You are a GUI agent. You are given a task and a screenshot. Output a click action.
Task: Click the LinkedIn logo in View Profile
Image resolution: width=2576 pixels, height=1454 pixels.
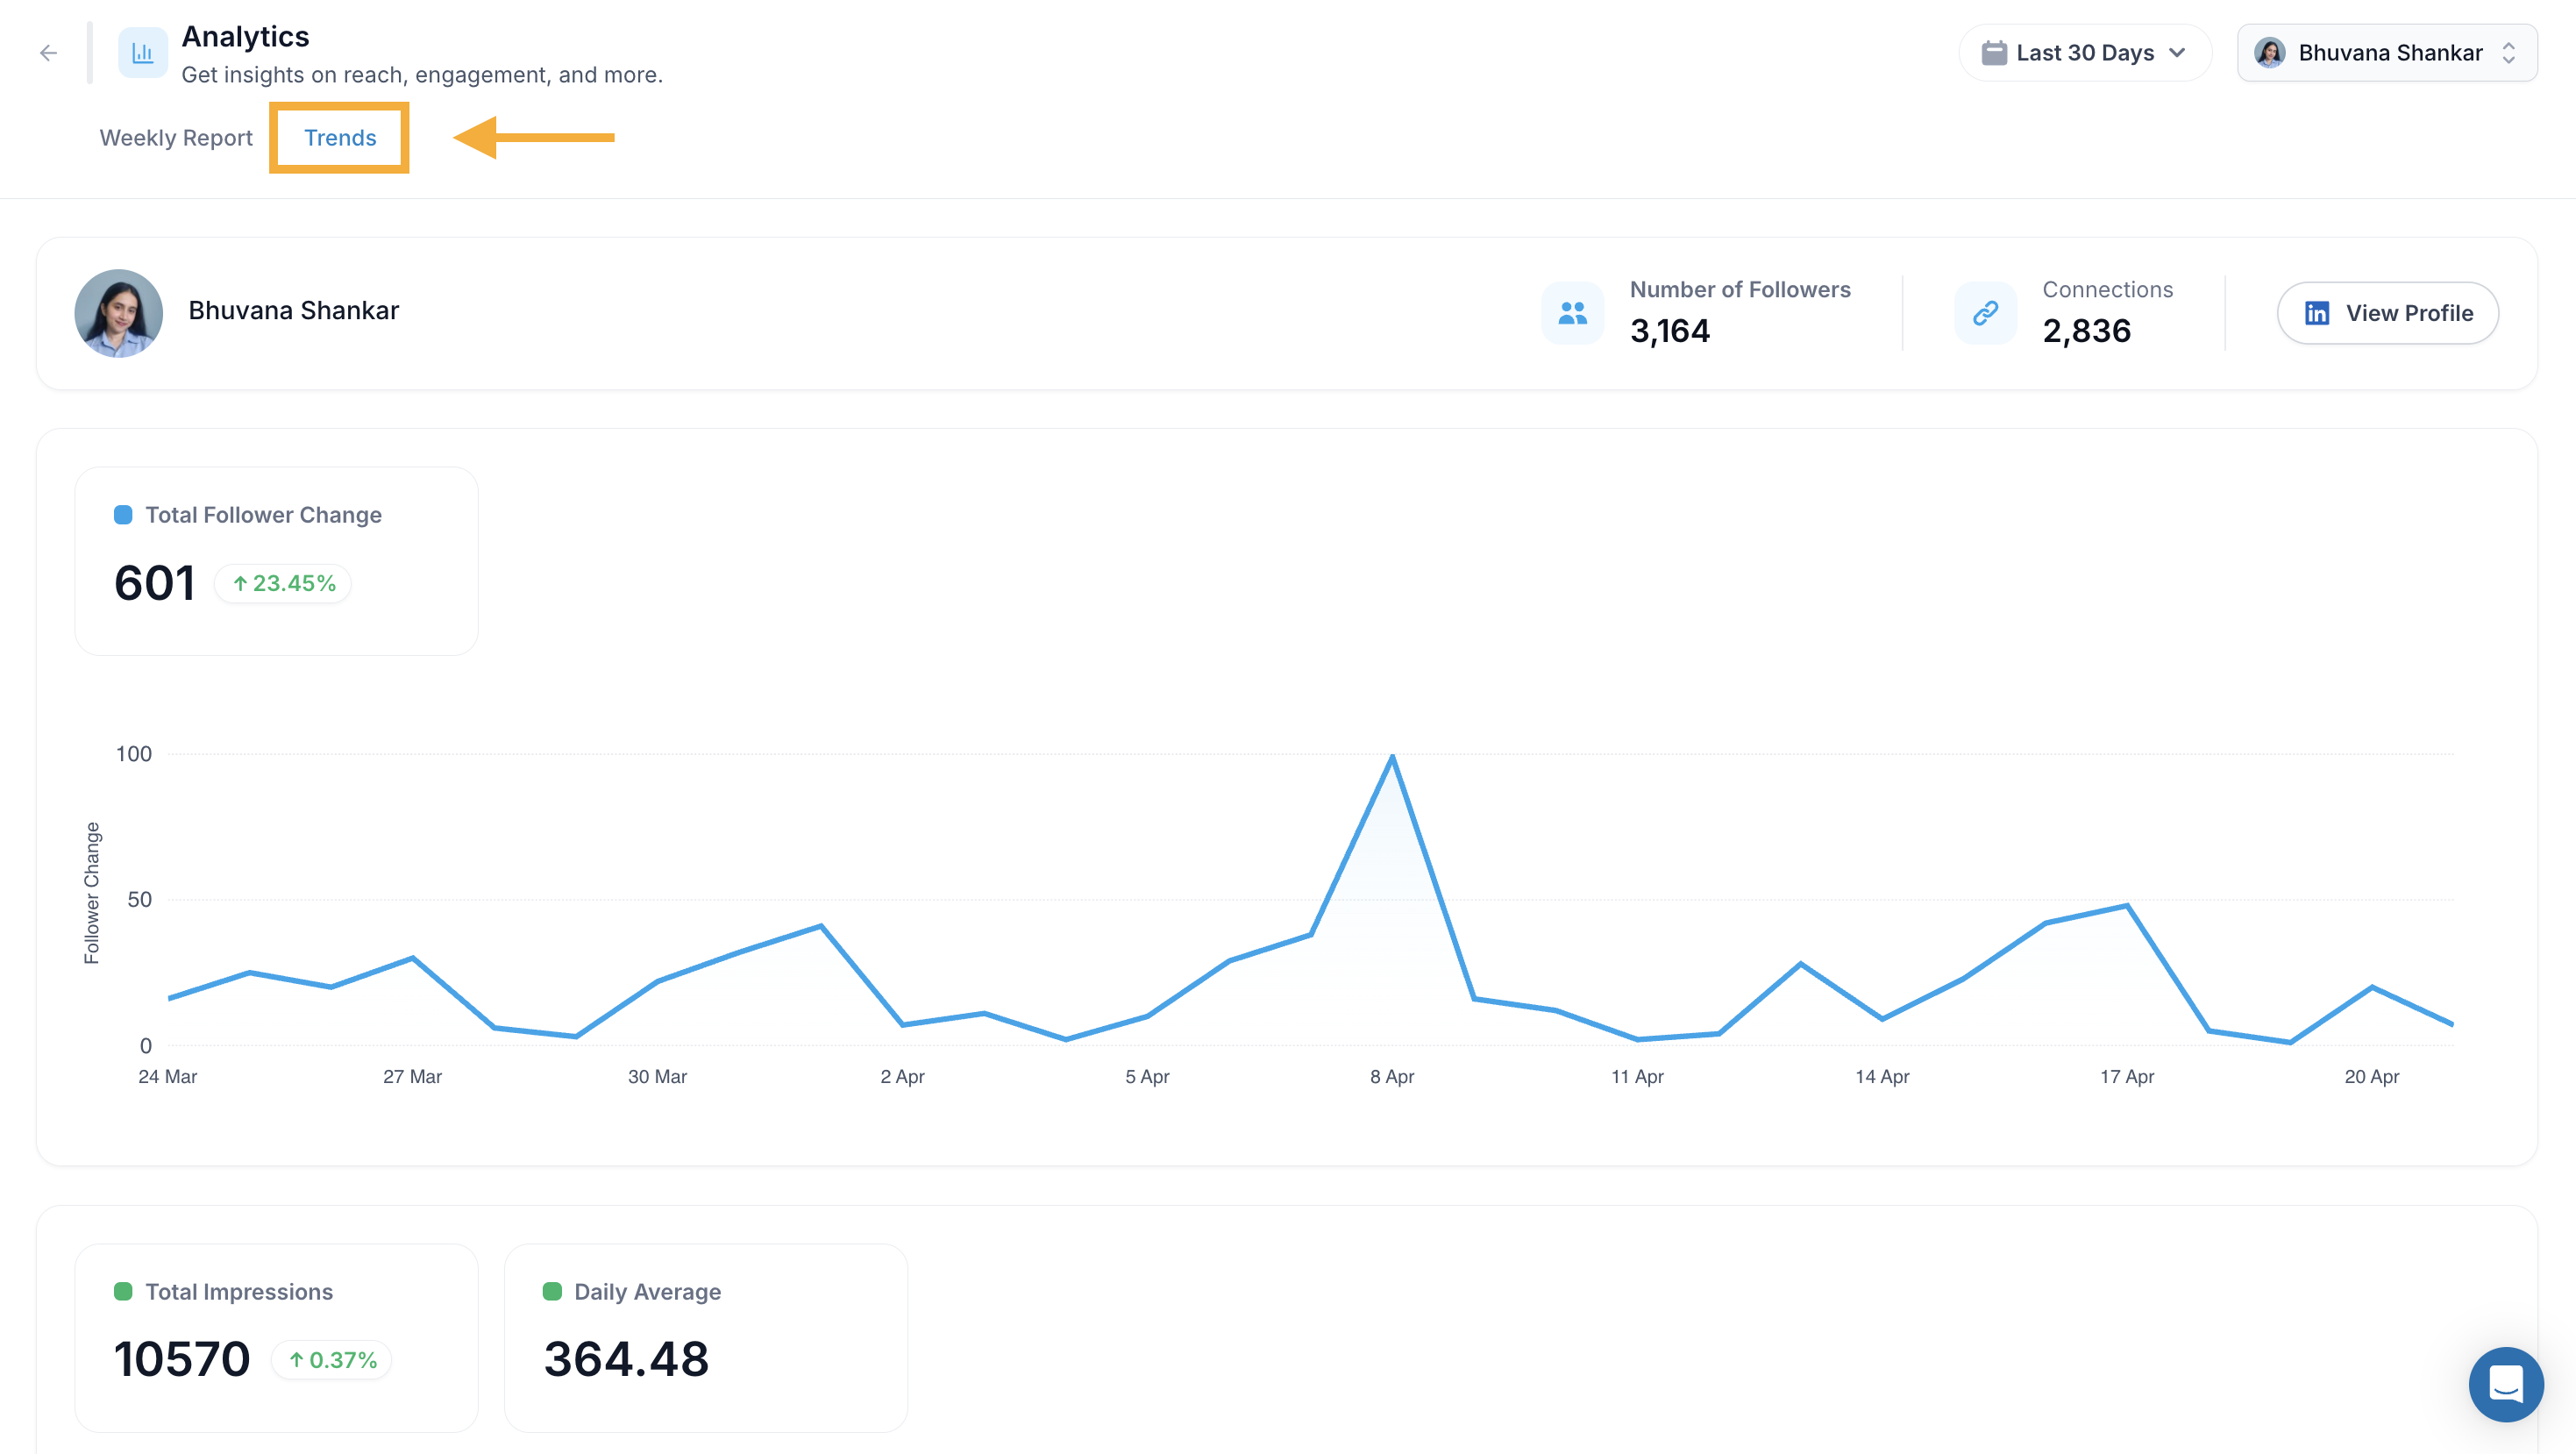(2317, 313)
